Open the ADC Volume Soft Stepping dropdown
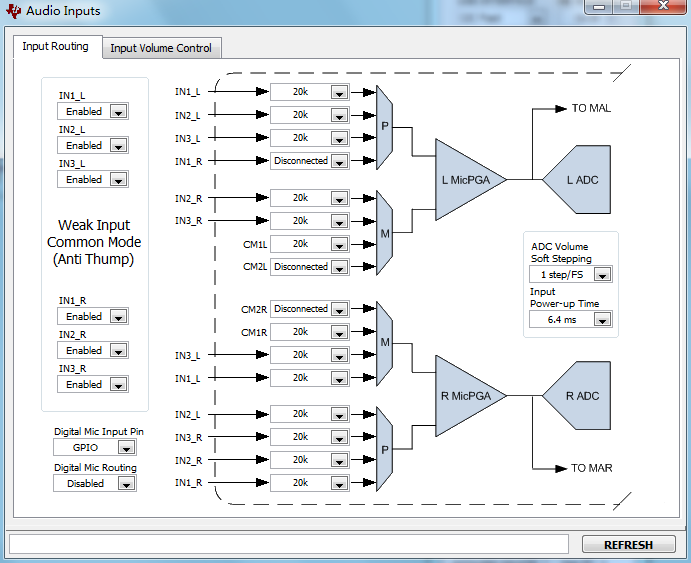 [571, 274]
